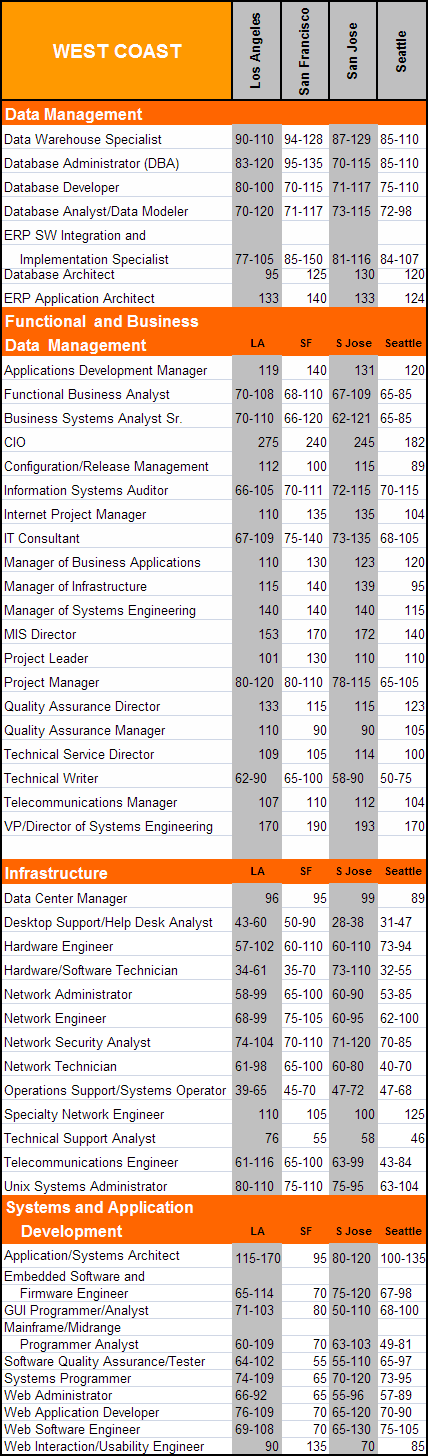This screenshot has width=428, height=1456.
Task: Click the Infrastructure section header
Action: (x=56, y=873)
